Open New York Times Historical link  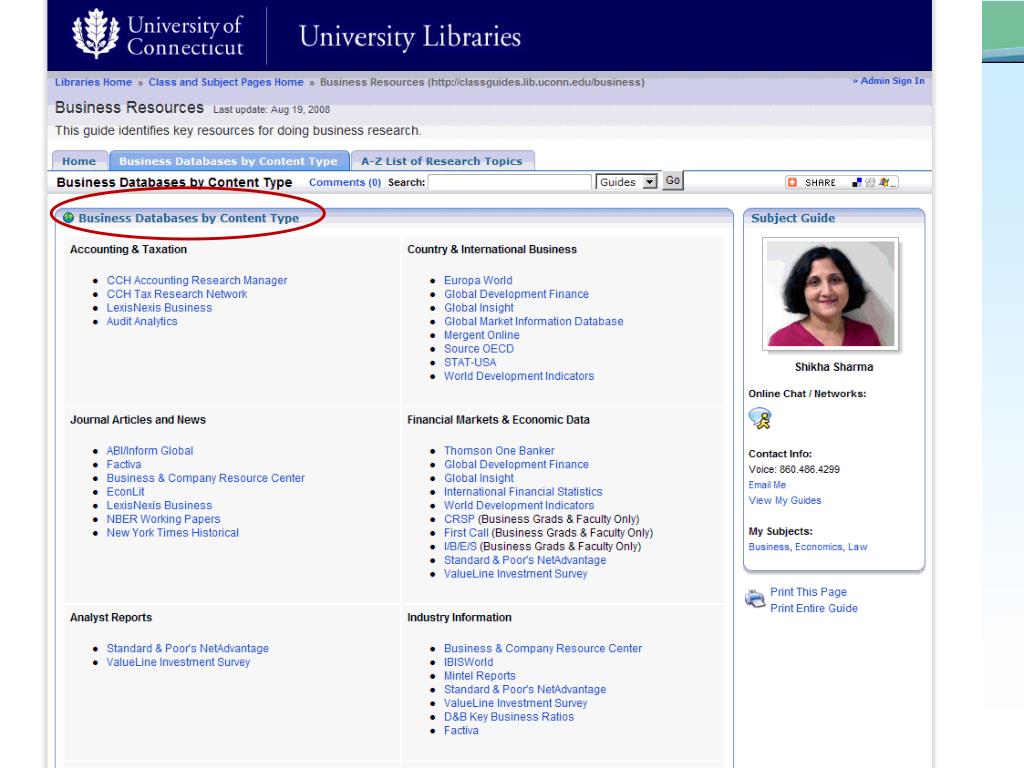coord(172,533)
